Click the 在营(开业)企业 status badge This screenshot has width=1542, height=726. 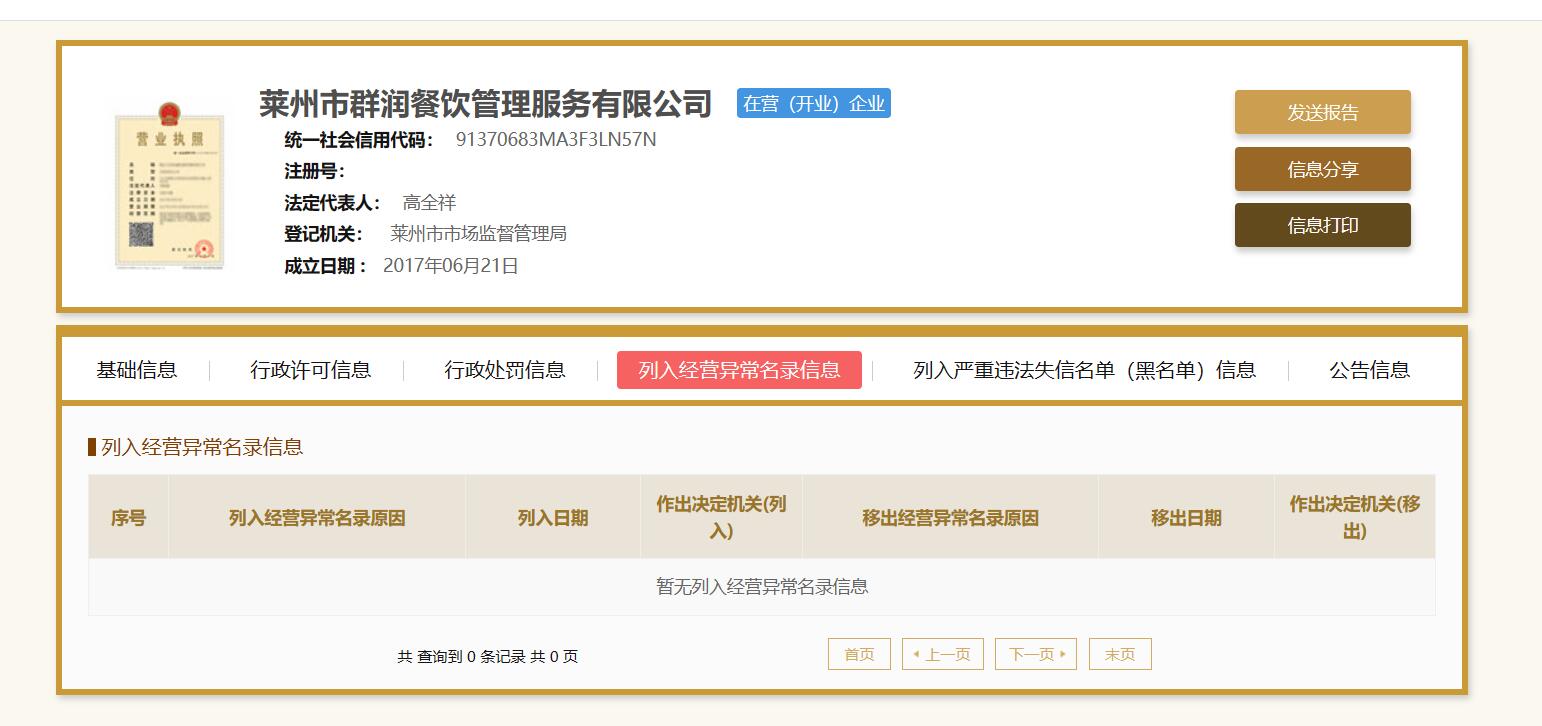(x=814, y=104)
